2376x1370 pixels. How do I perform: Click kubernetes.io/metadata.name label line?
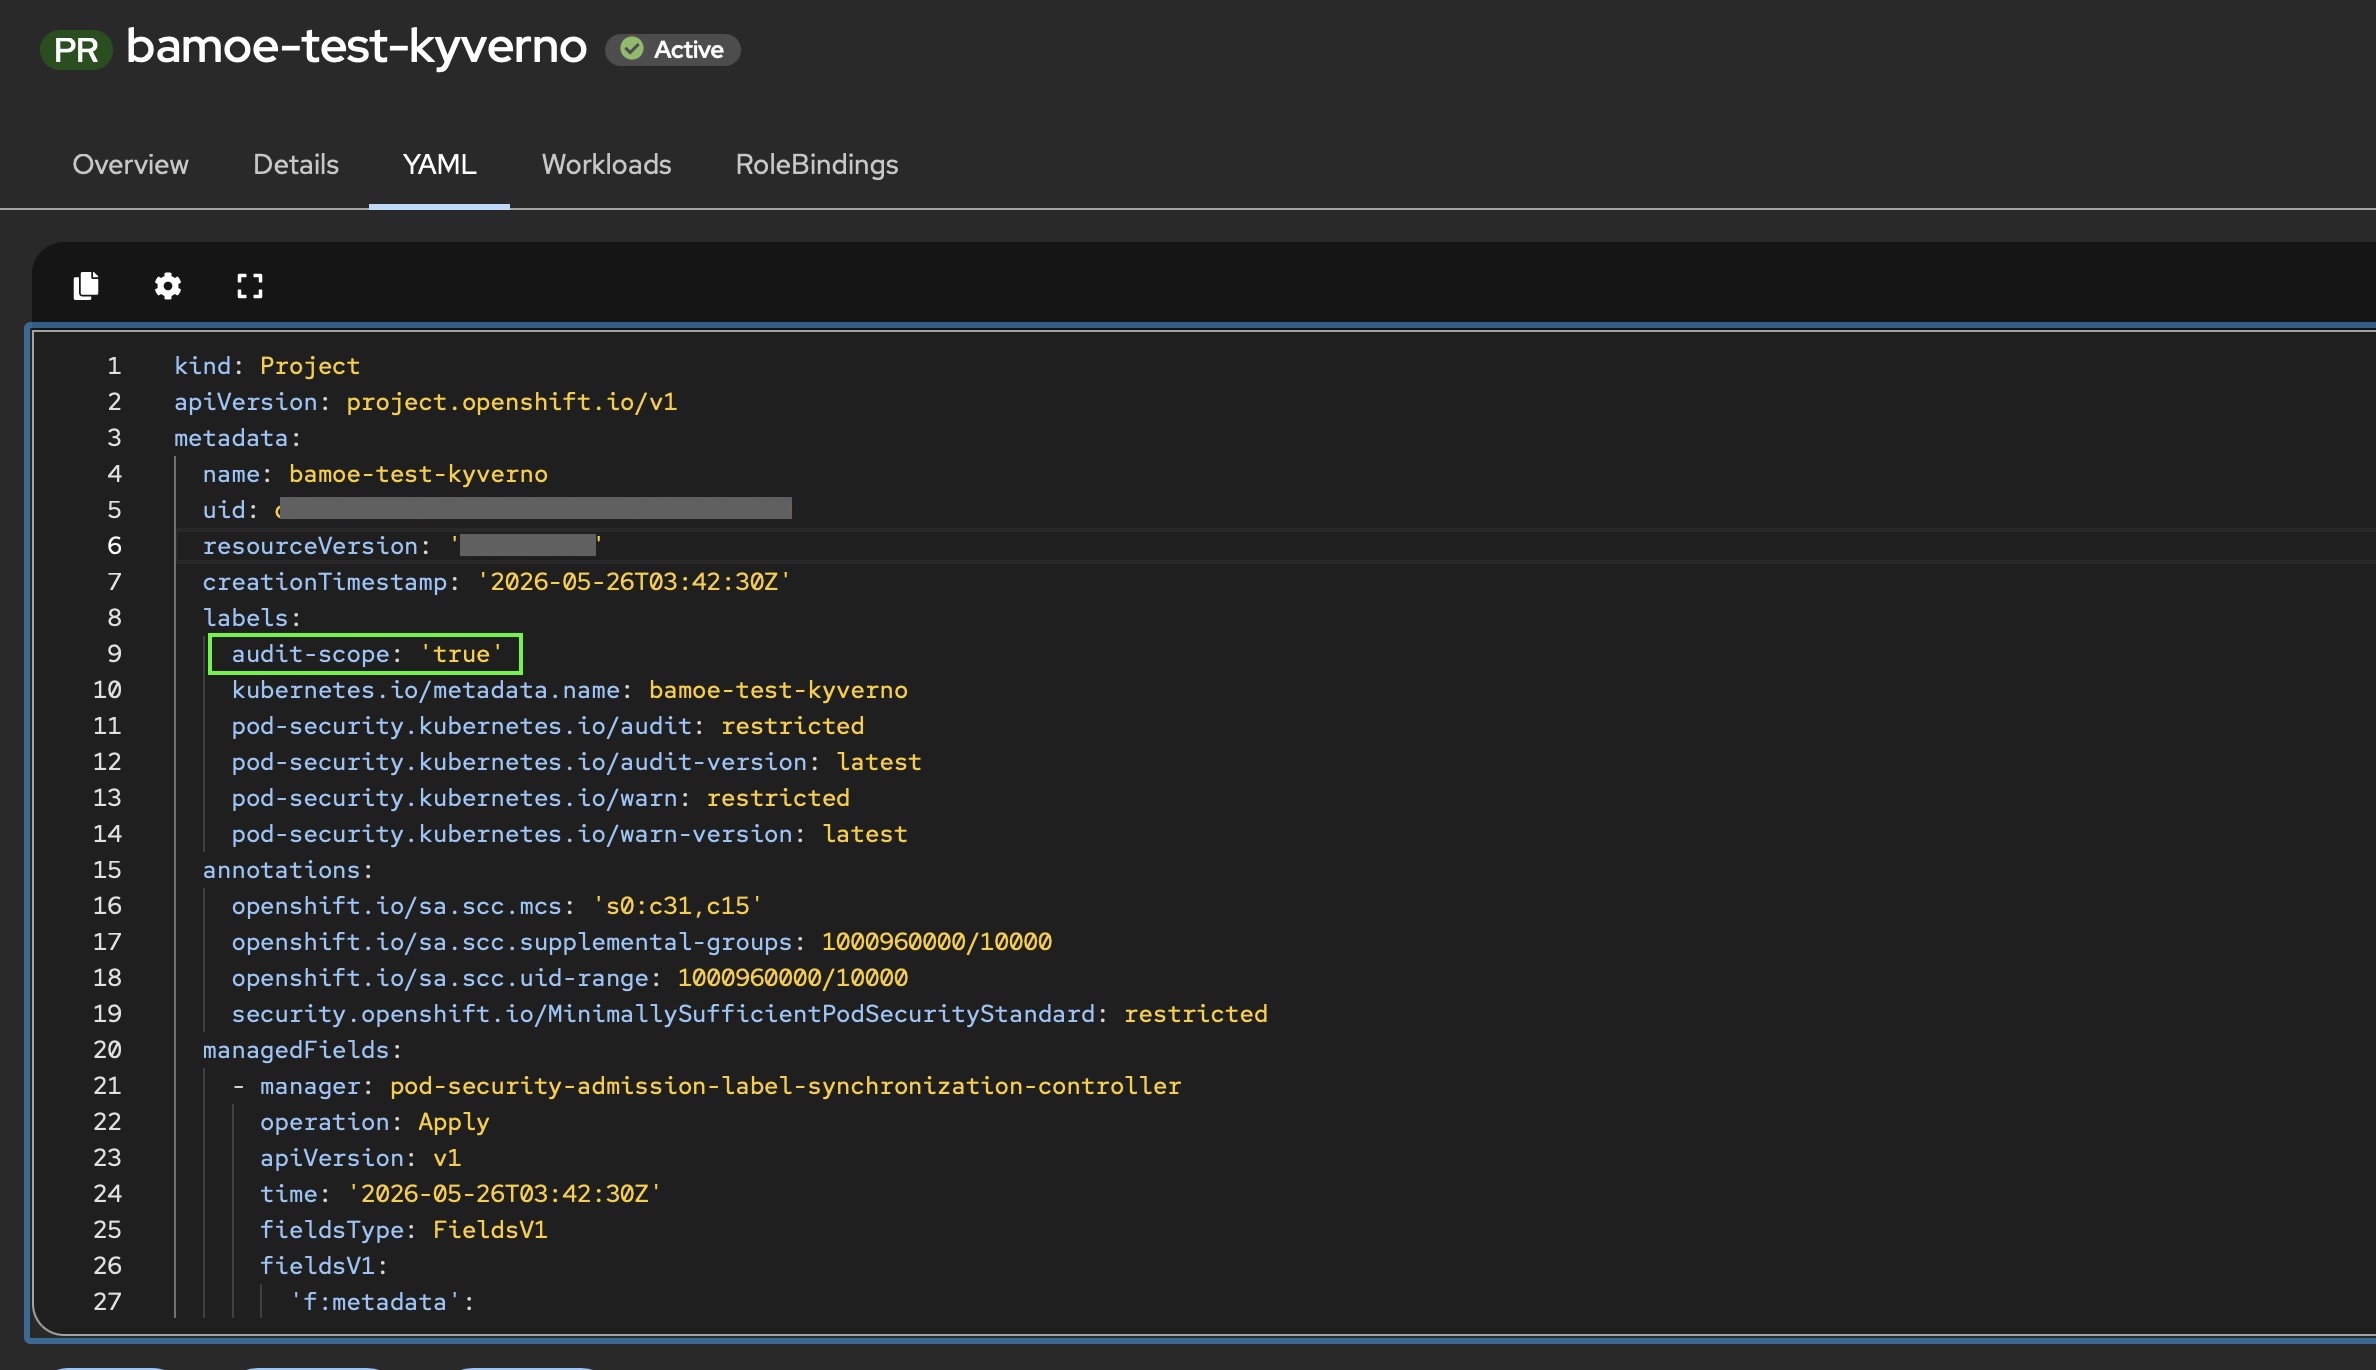click(x=570, y=690)
